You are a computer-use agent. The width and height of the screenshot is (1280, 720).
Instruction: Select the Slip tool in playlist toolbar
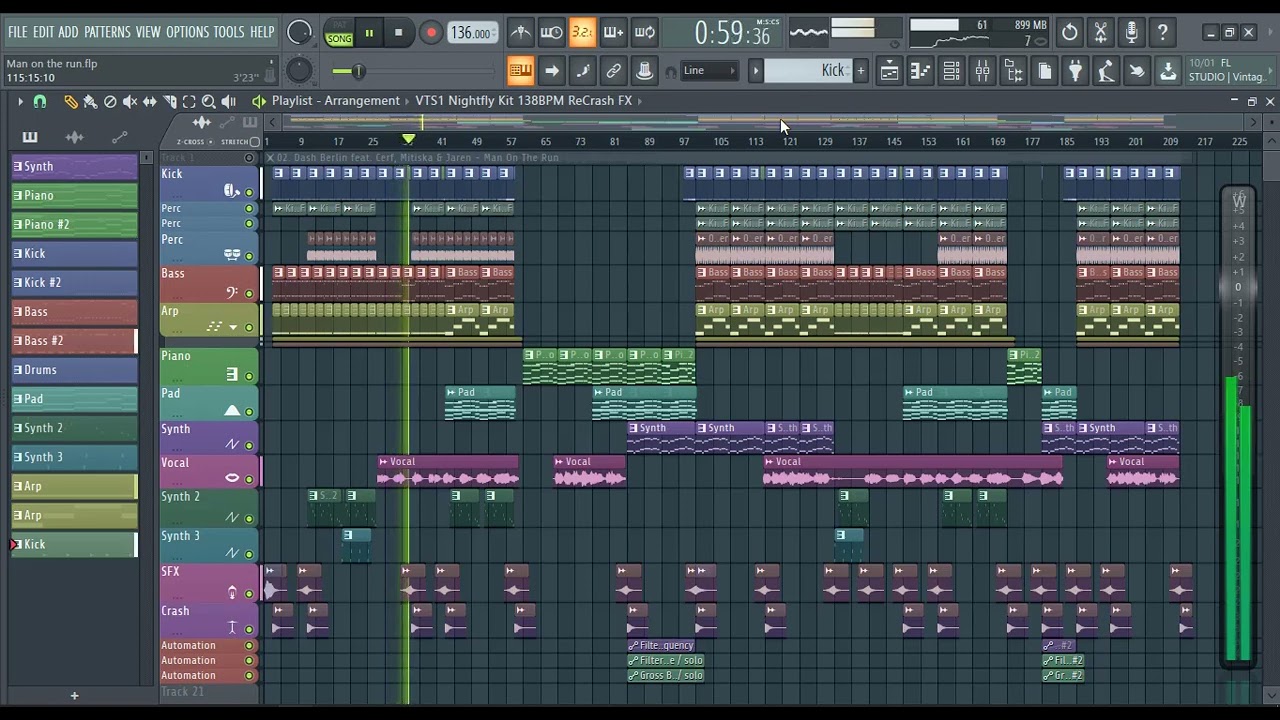click(x=150, y=101)
